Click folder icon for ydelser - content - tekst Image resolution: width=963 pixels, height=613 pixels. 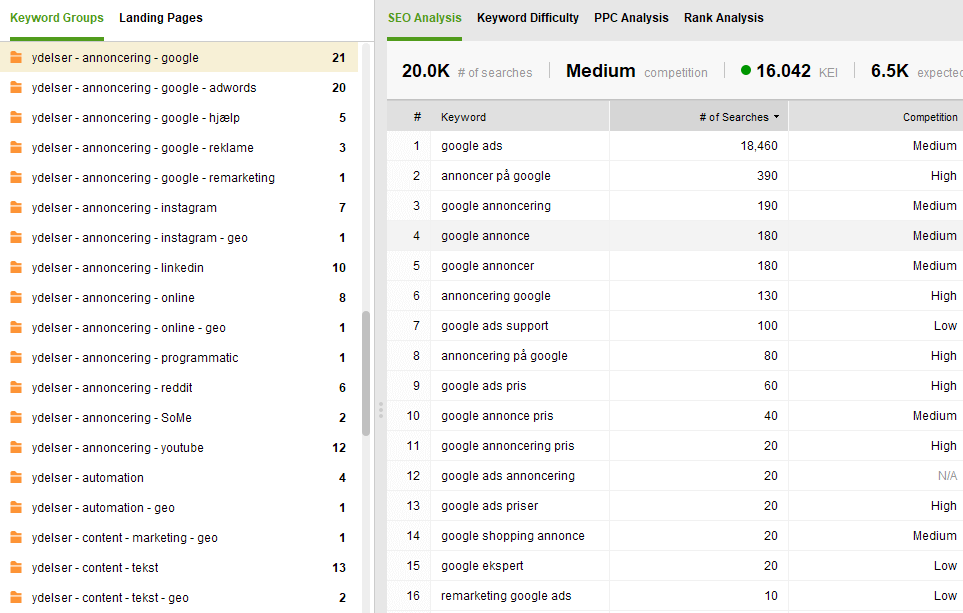pos(16,568)
